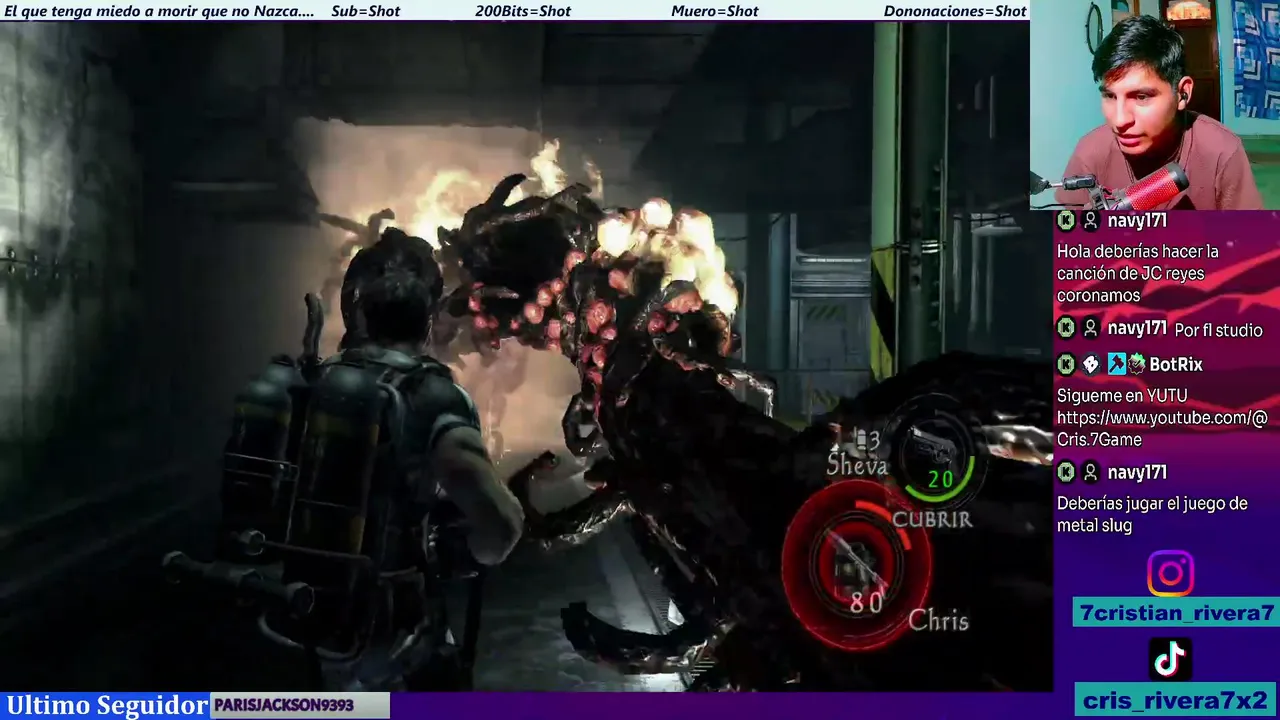The image size is (1280, 720).
Task: Click the 'Ultimo Seguidor' label
Action: (x=106, y=705)
